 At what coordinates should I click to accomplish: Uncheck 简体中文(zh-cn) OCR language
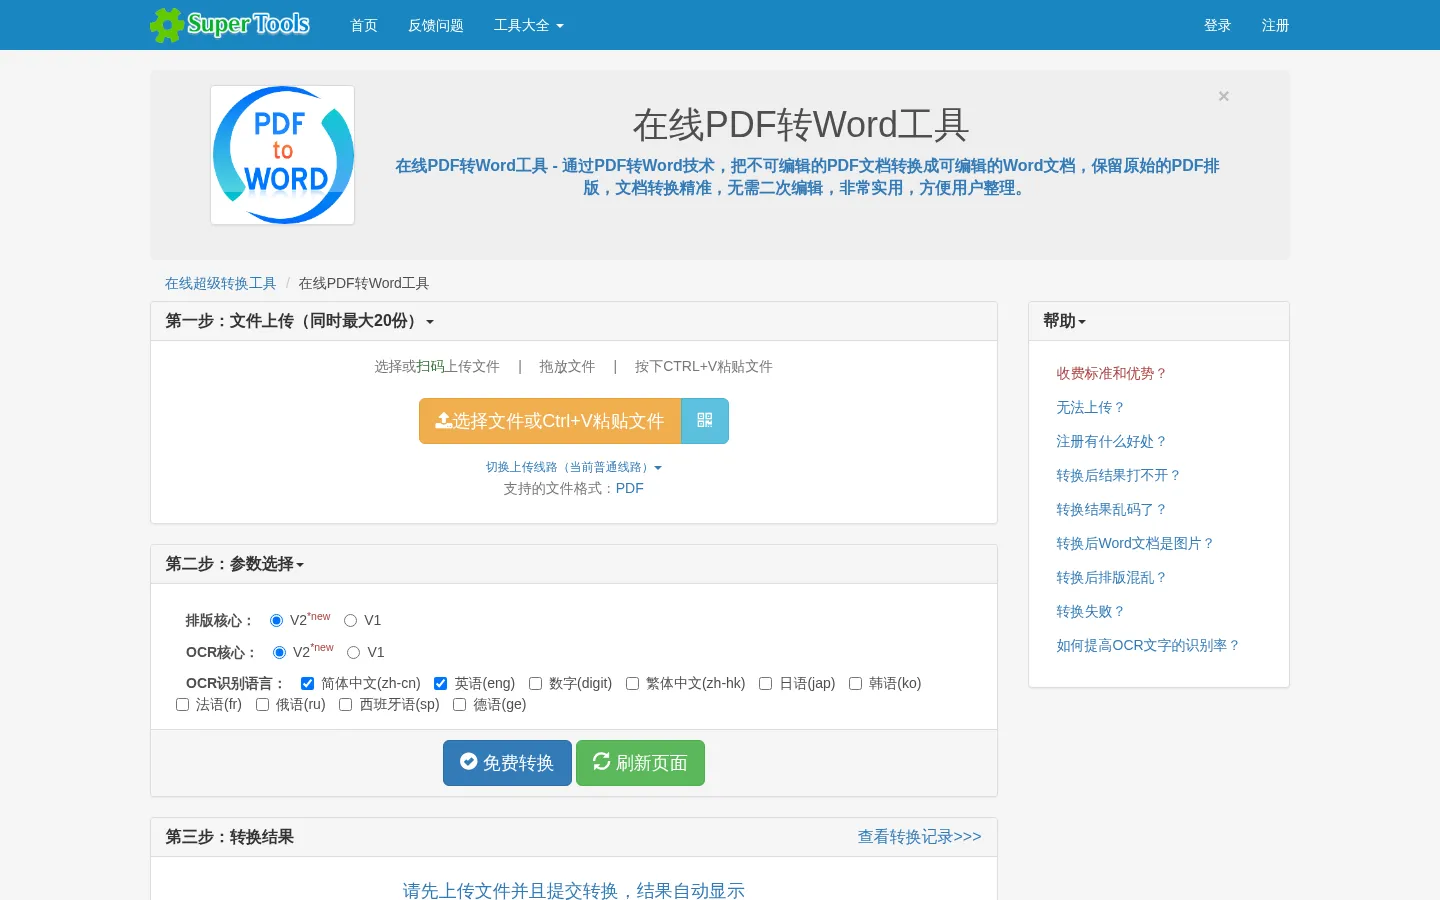(308, 684)
